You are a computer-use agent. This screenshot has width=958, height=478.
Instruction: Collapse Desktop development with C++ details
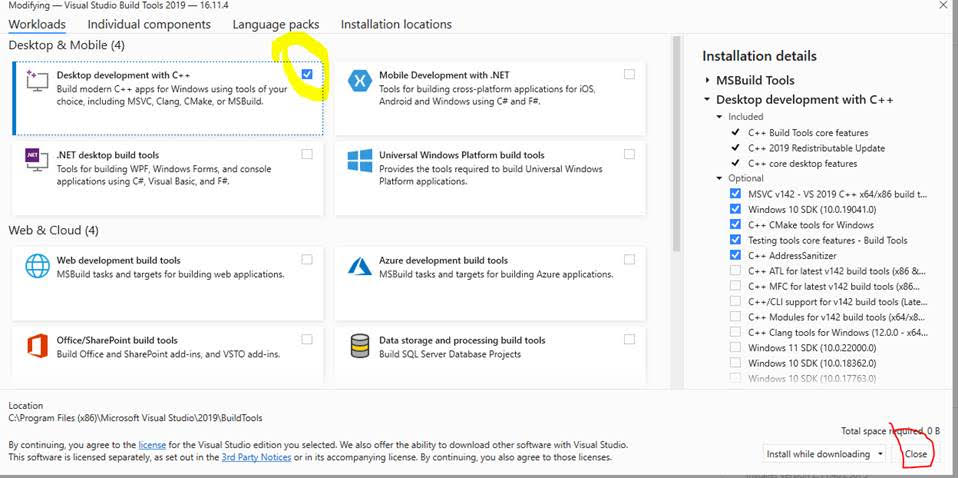(x=708, y=99)
